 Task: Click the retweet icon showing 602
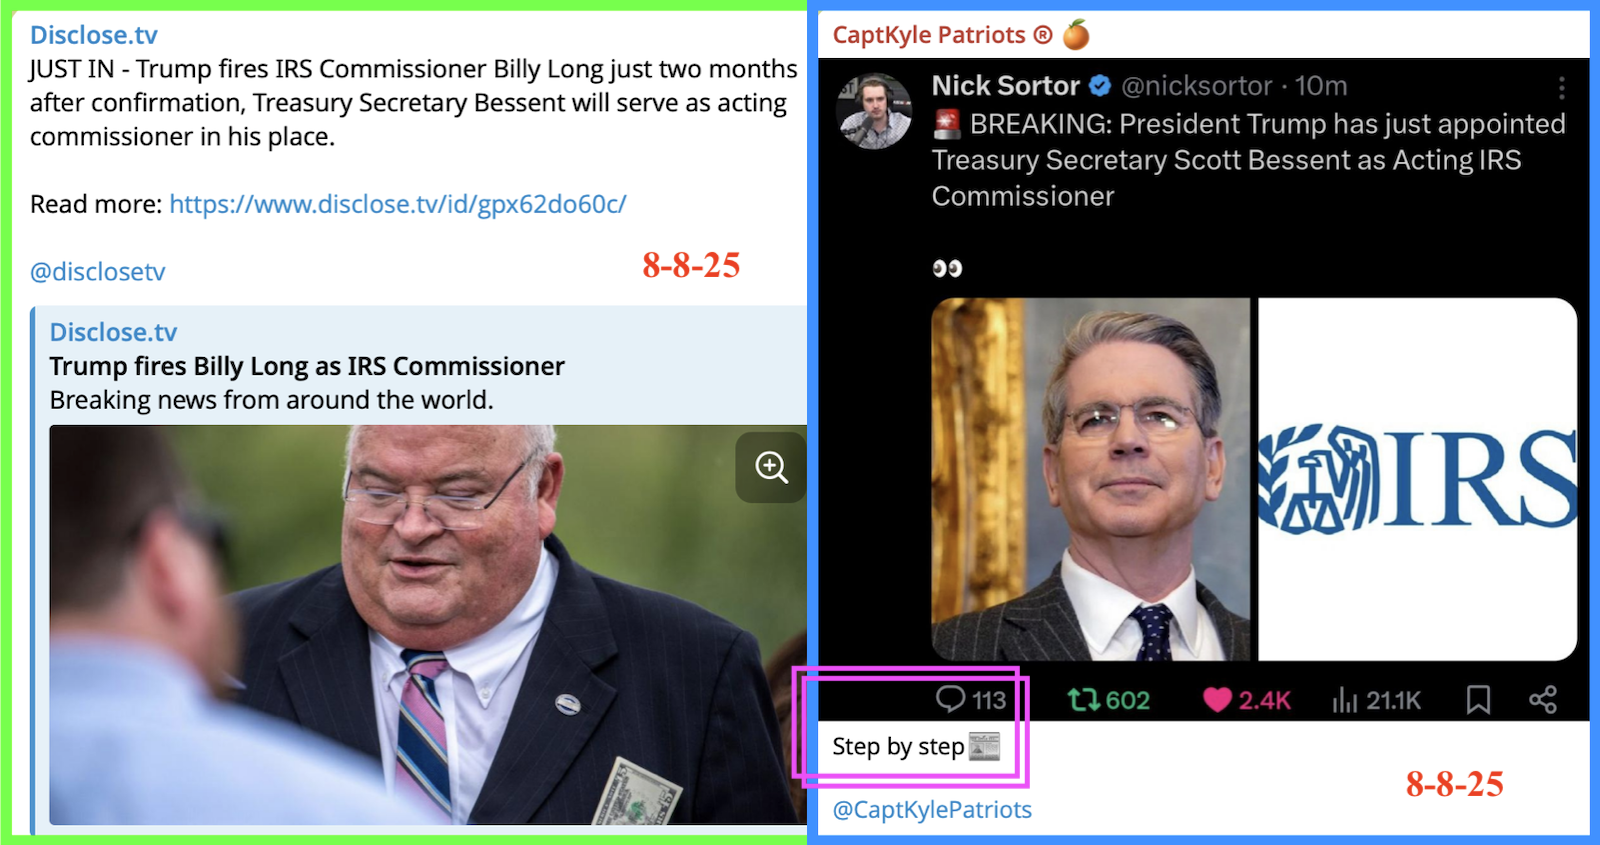(x=1083, y=699)
